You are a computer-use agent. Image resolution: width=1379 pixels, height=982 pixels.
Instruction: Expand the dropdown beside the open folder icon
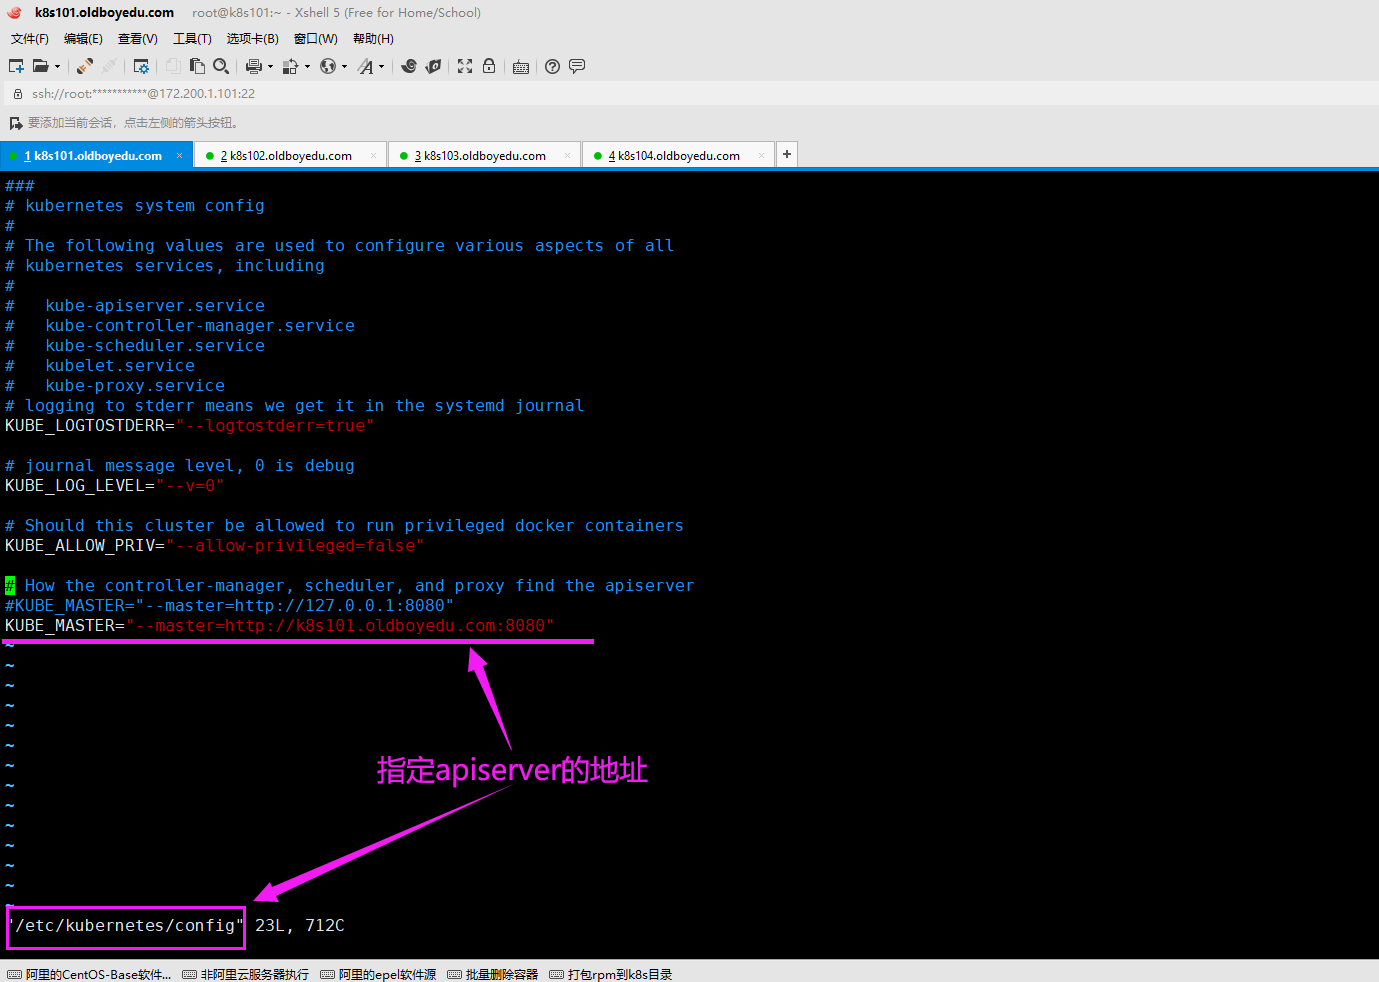(57, 66)
